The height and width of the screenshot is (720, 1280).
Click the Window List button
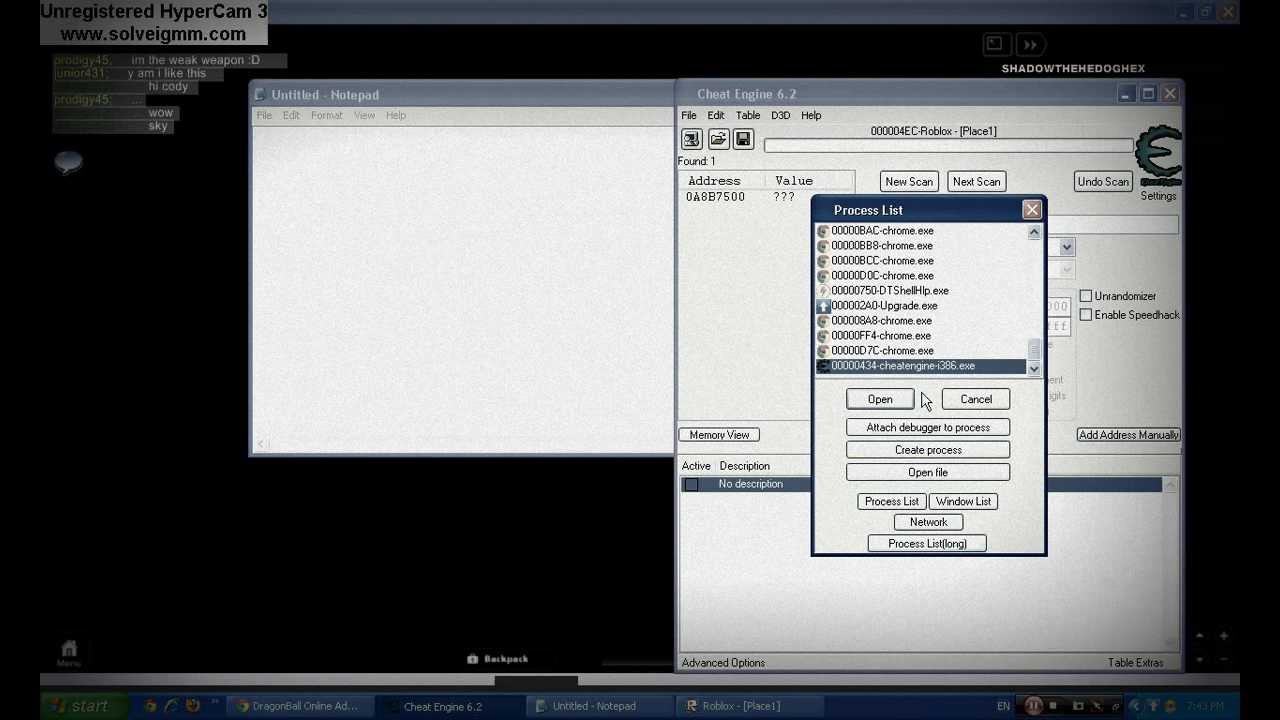click(964, 502)
